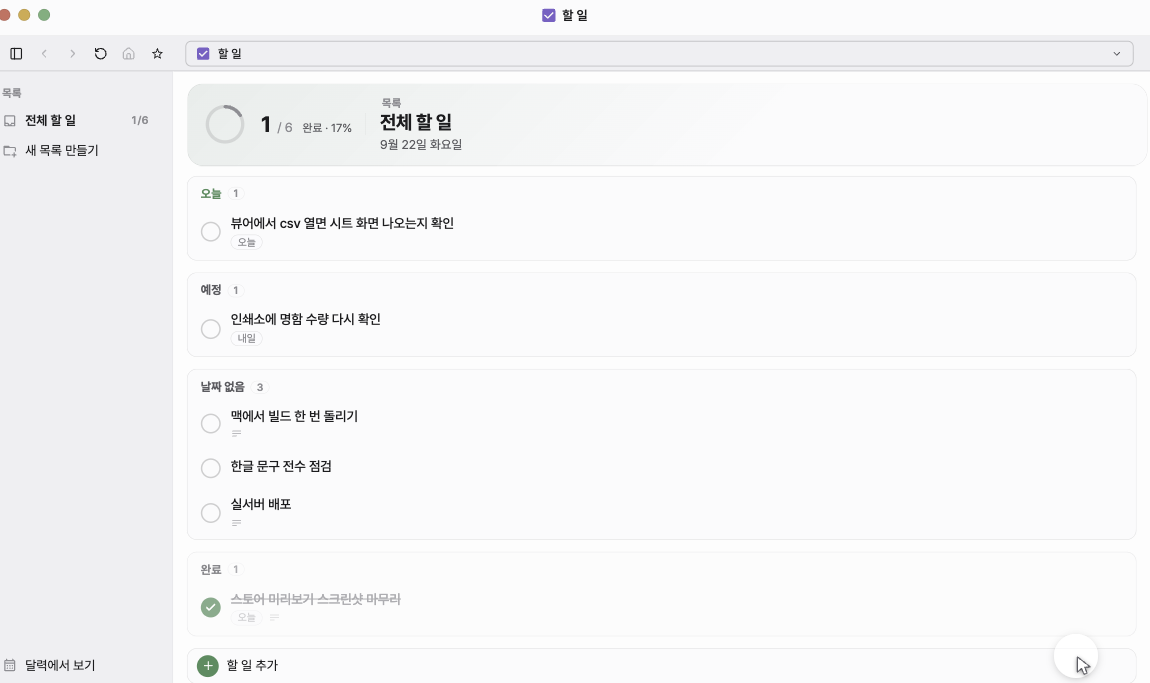This screenshot has height=683, width=1150.
Task: Click 내일 tag under 인쇄소 task
Action: (246, 338)
